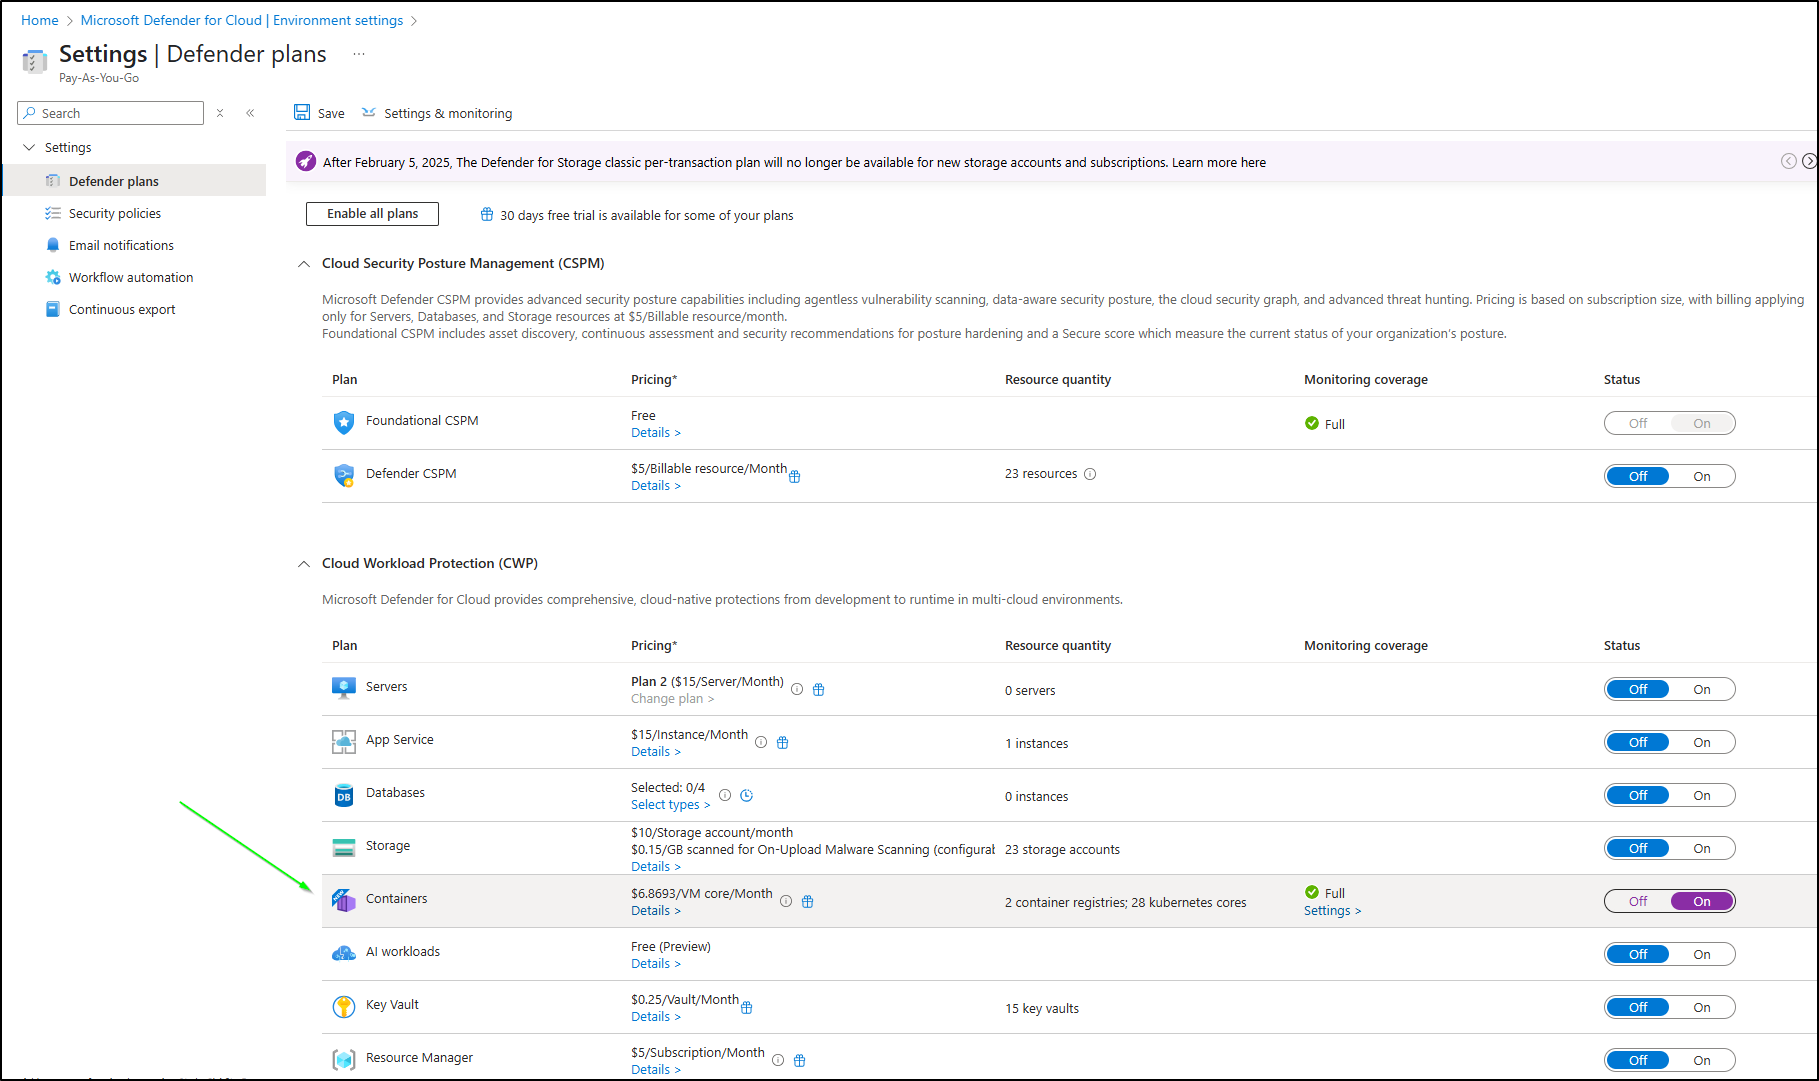This screenshot has width=1819, height=1081.
Task: Click info icon next to App Service pricing
Action: (761, 743)
